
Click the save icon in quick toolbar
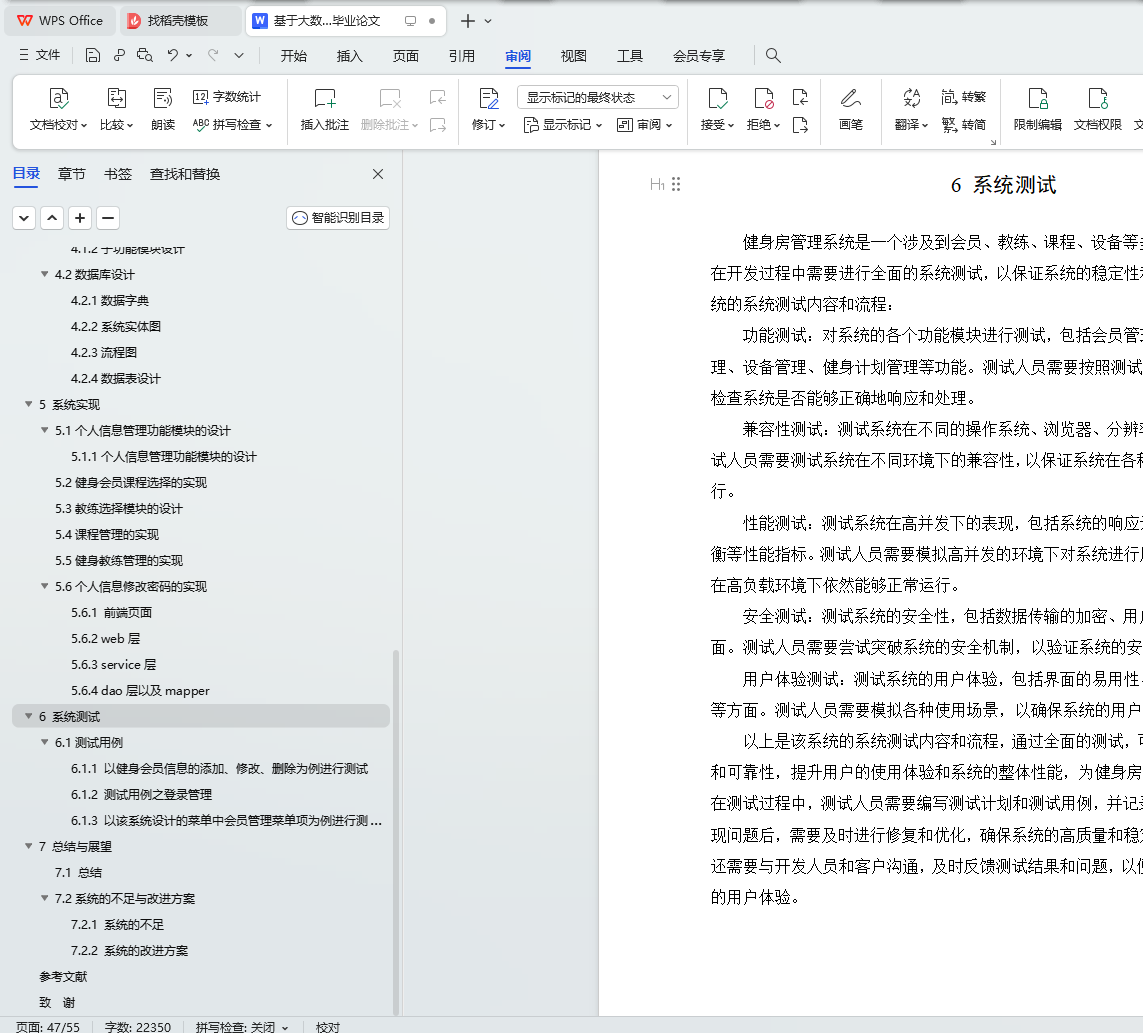coord(93,55)
